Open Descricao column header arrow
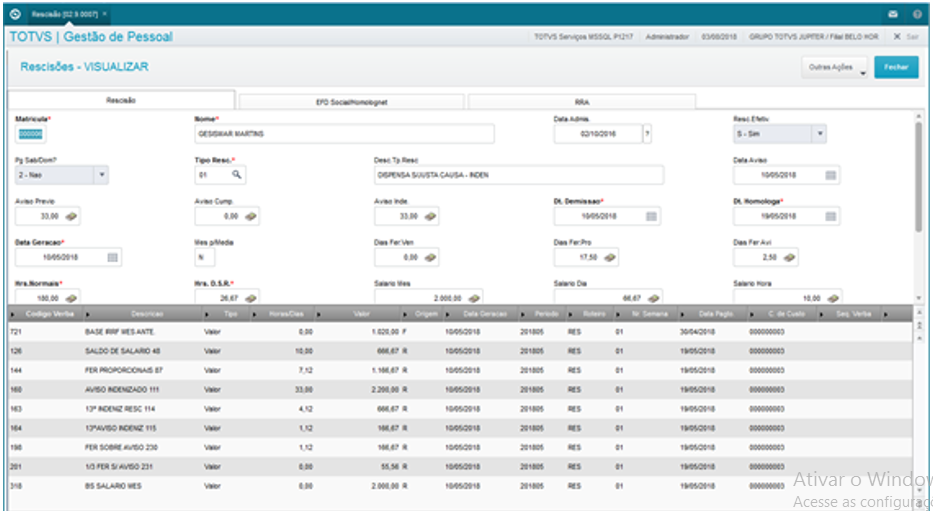Image resolution: width=933 pixels, height=511 pixels. click(88, 314)
